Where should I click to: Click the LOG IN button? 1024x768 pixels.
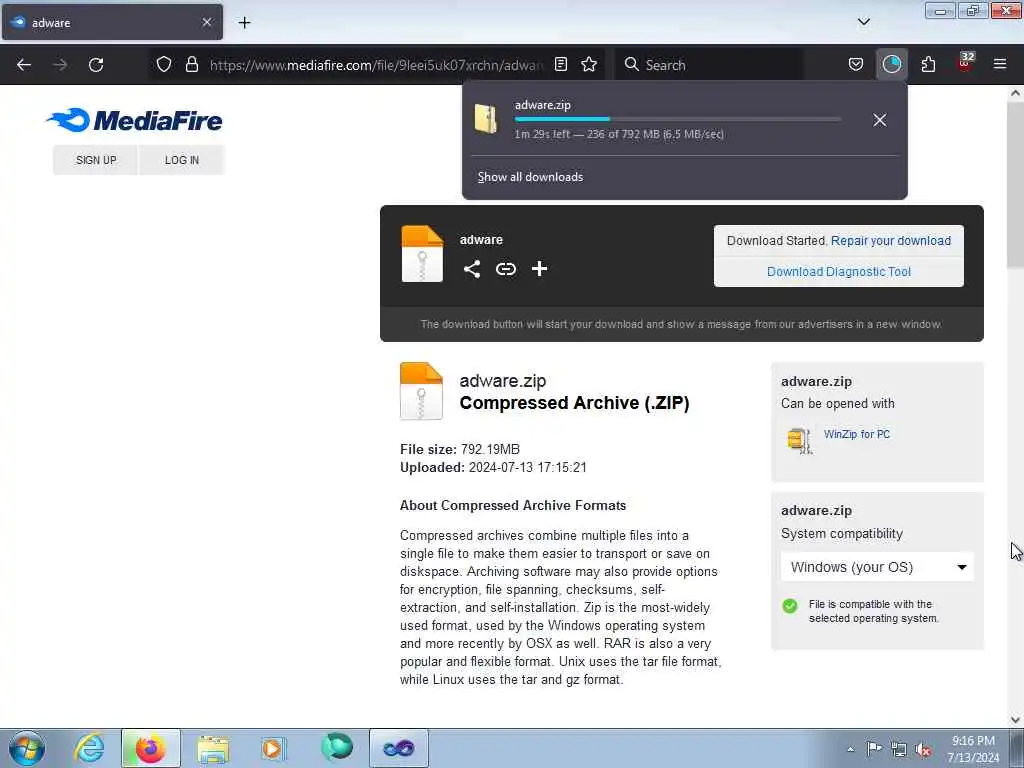coord(182,160)
